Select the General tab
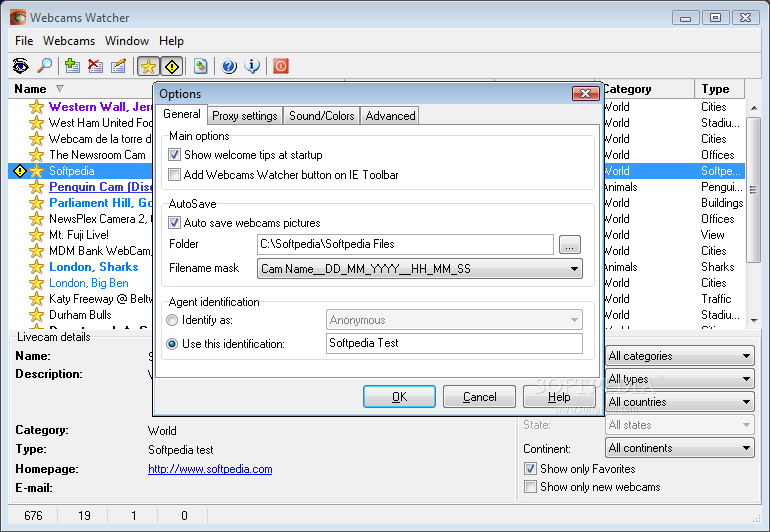Image resolution: width=770 pixels, height=532 pixels. (182, 114)
